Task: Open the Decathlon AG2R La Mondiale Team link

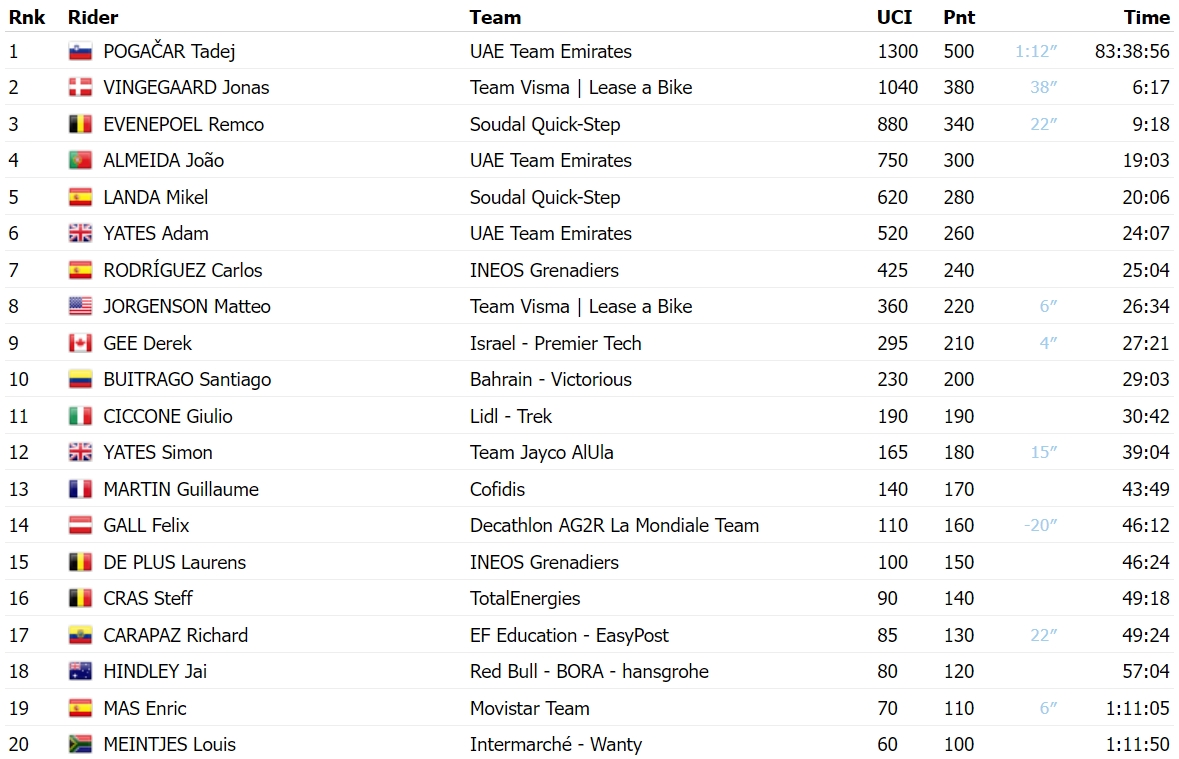Action: [614, 525]
